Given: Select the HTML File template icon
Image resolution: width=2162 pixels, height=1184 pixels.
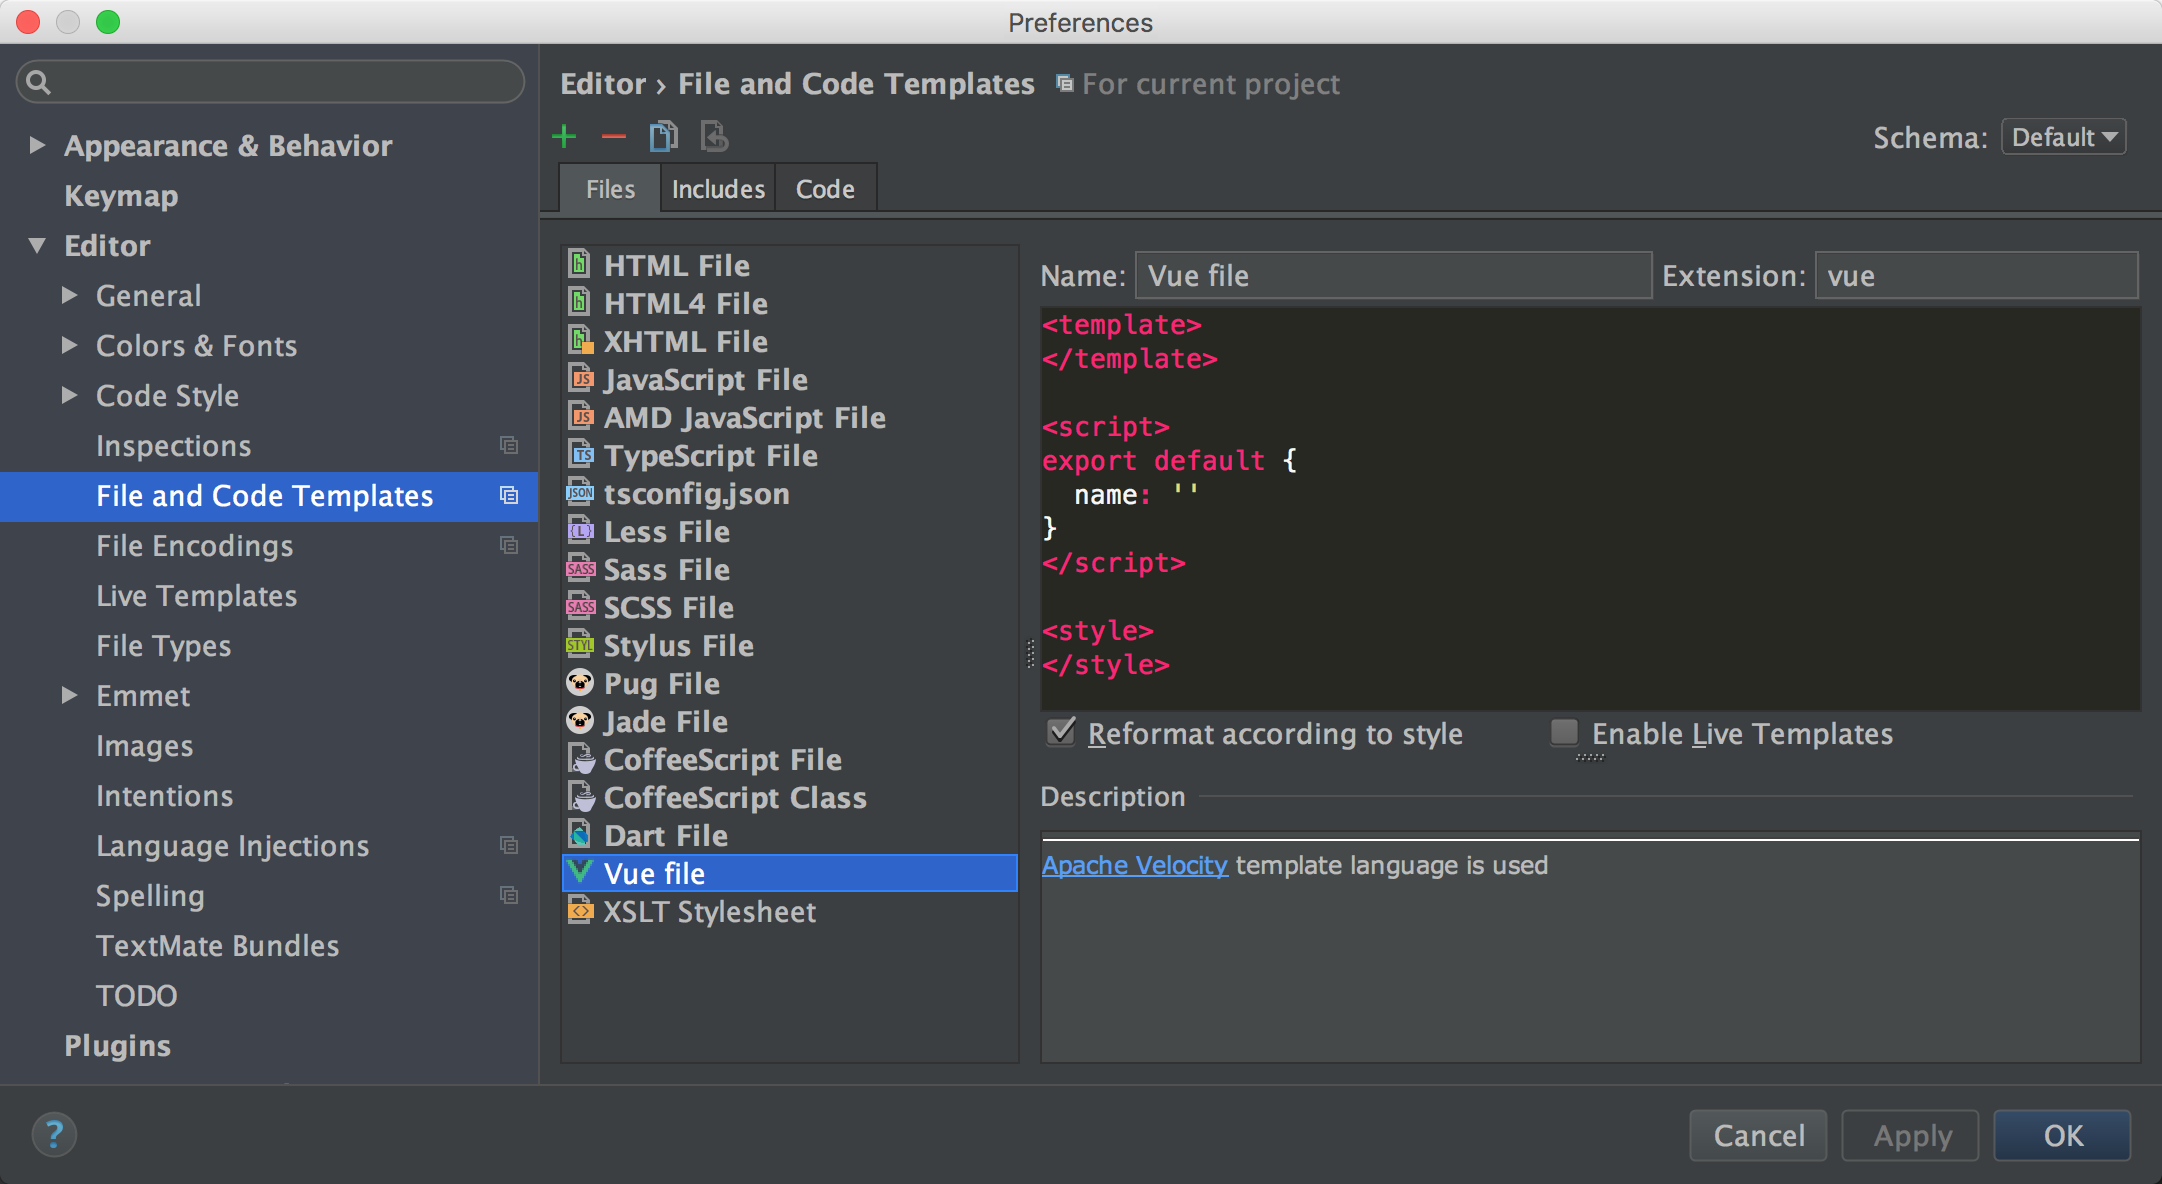Looking at the screenshot, I should 580,264.
